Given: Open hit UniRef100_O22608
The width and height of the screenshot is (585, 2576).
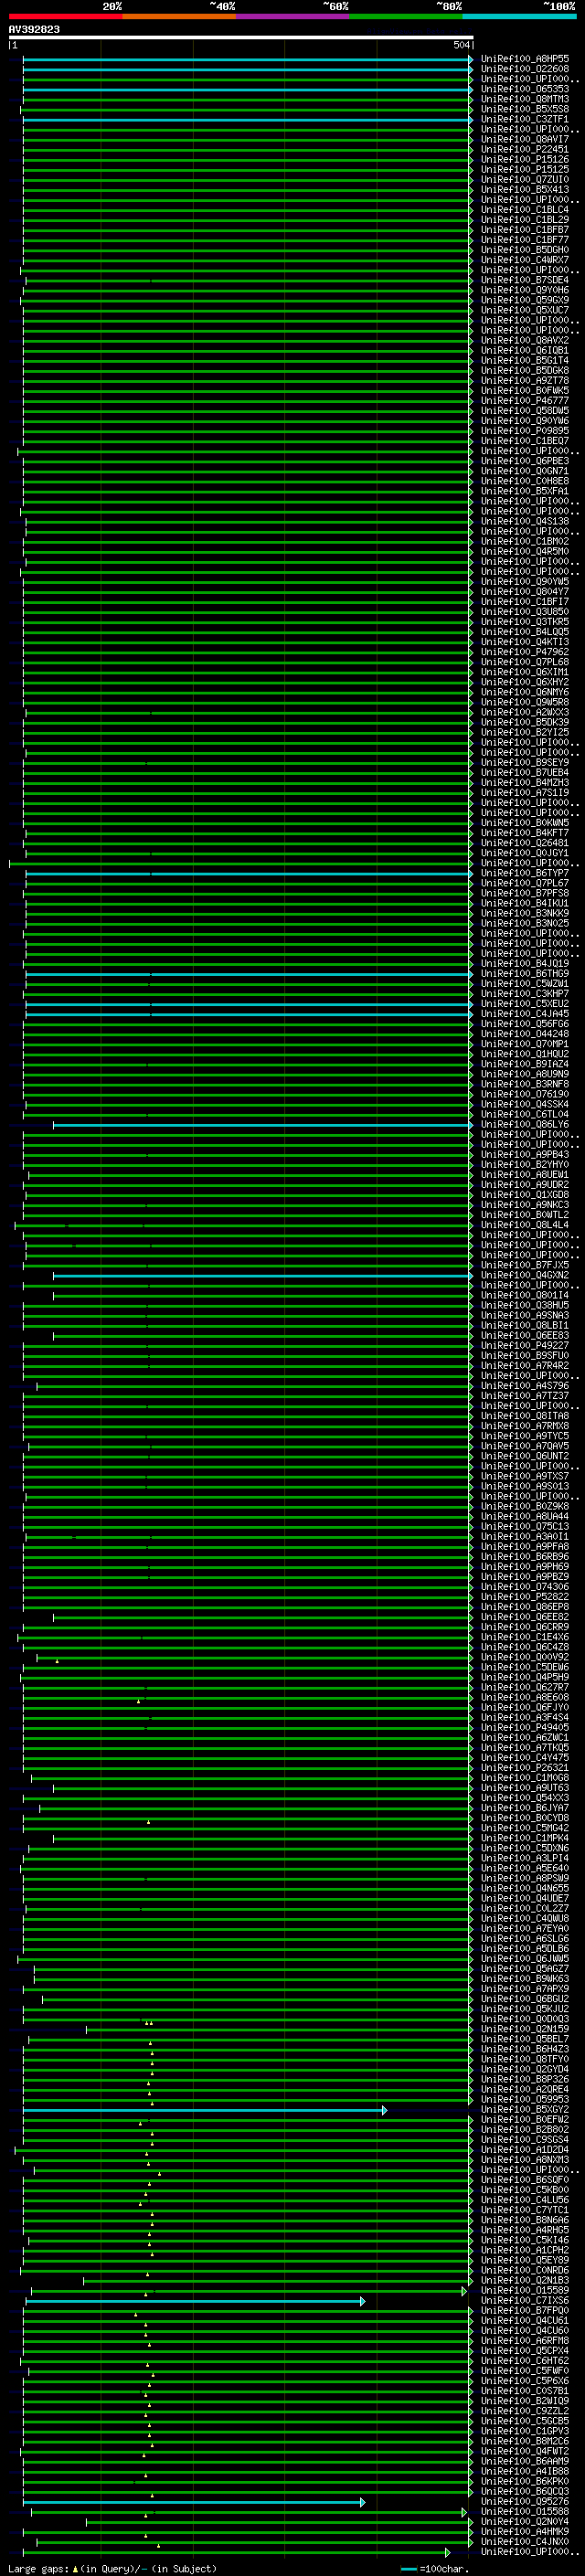Looking at the screenshot, I should [x=525, y=69].
